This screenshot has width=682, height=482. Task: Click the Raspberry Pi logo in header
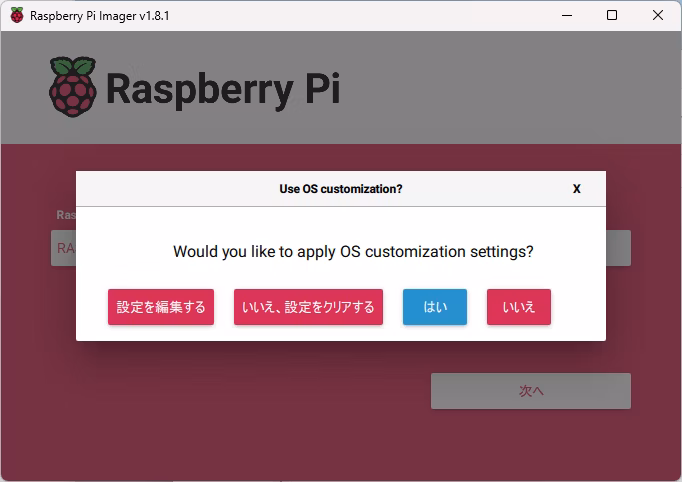pos(194,87)
